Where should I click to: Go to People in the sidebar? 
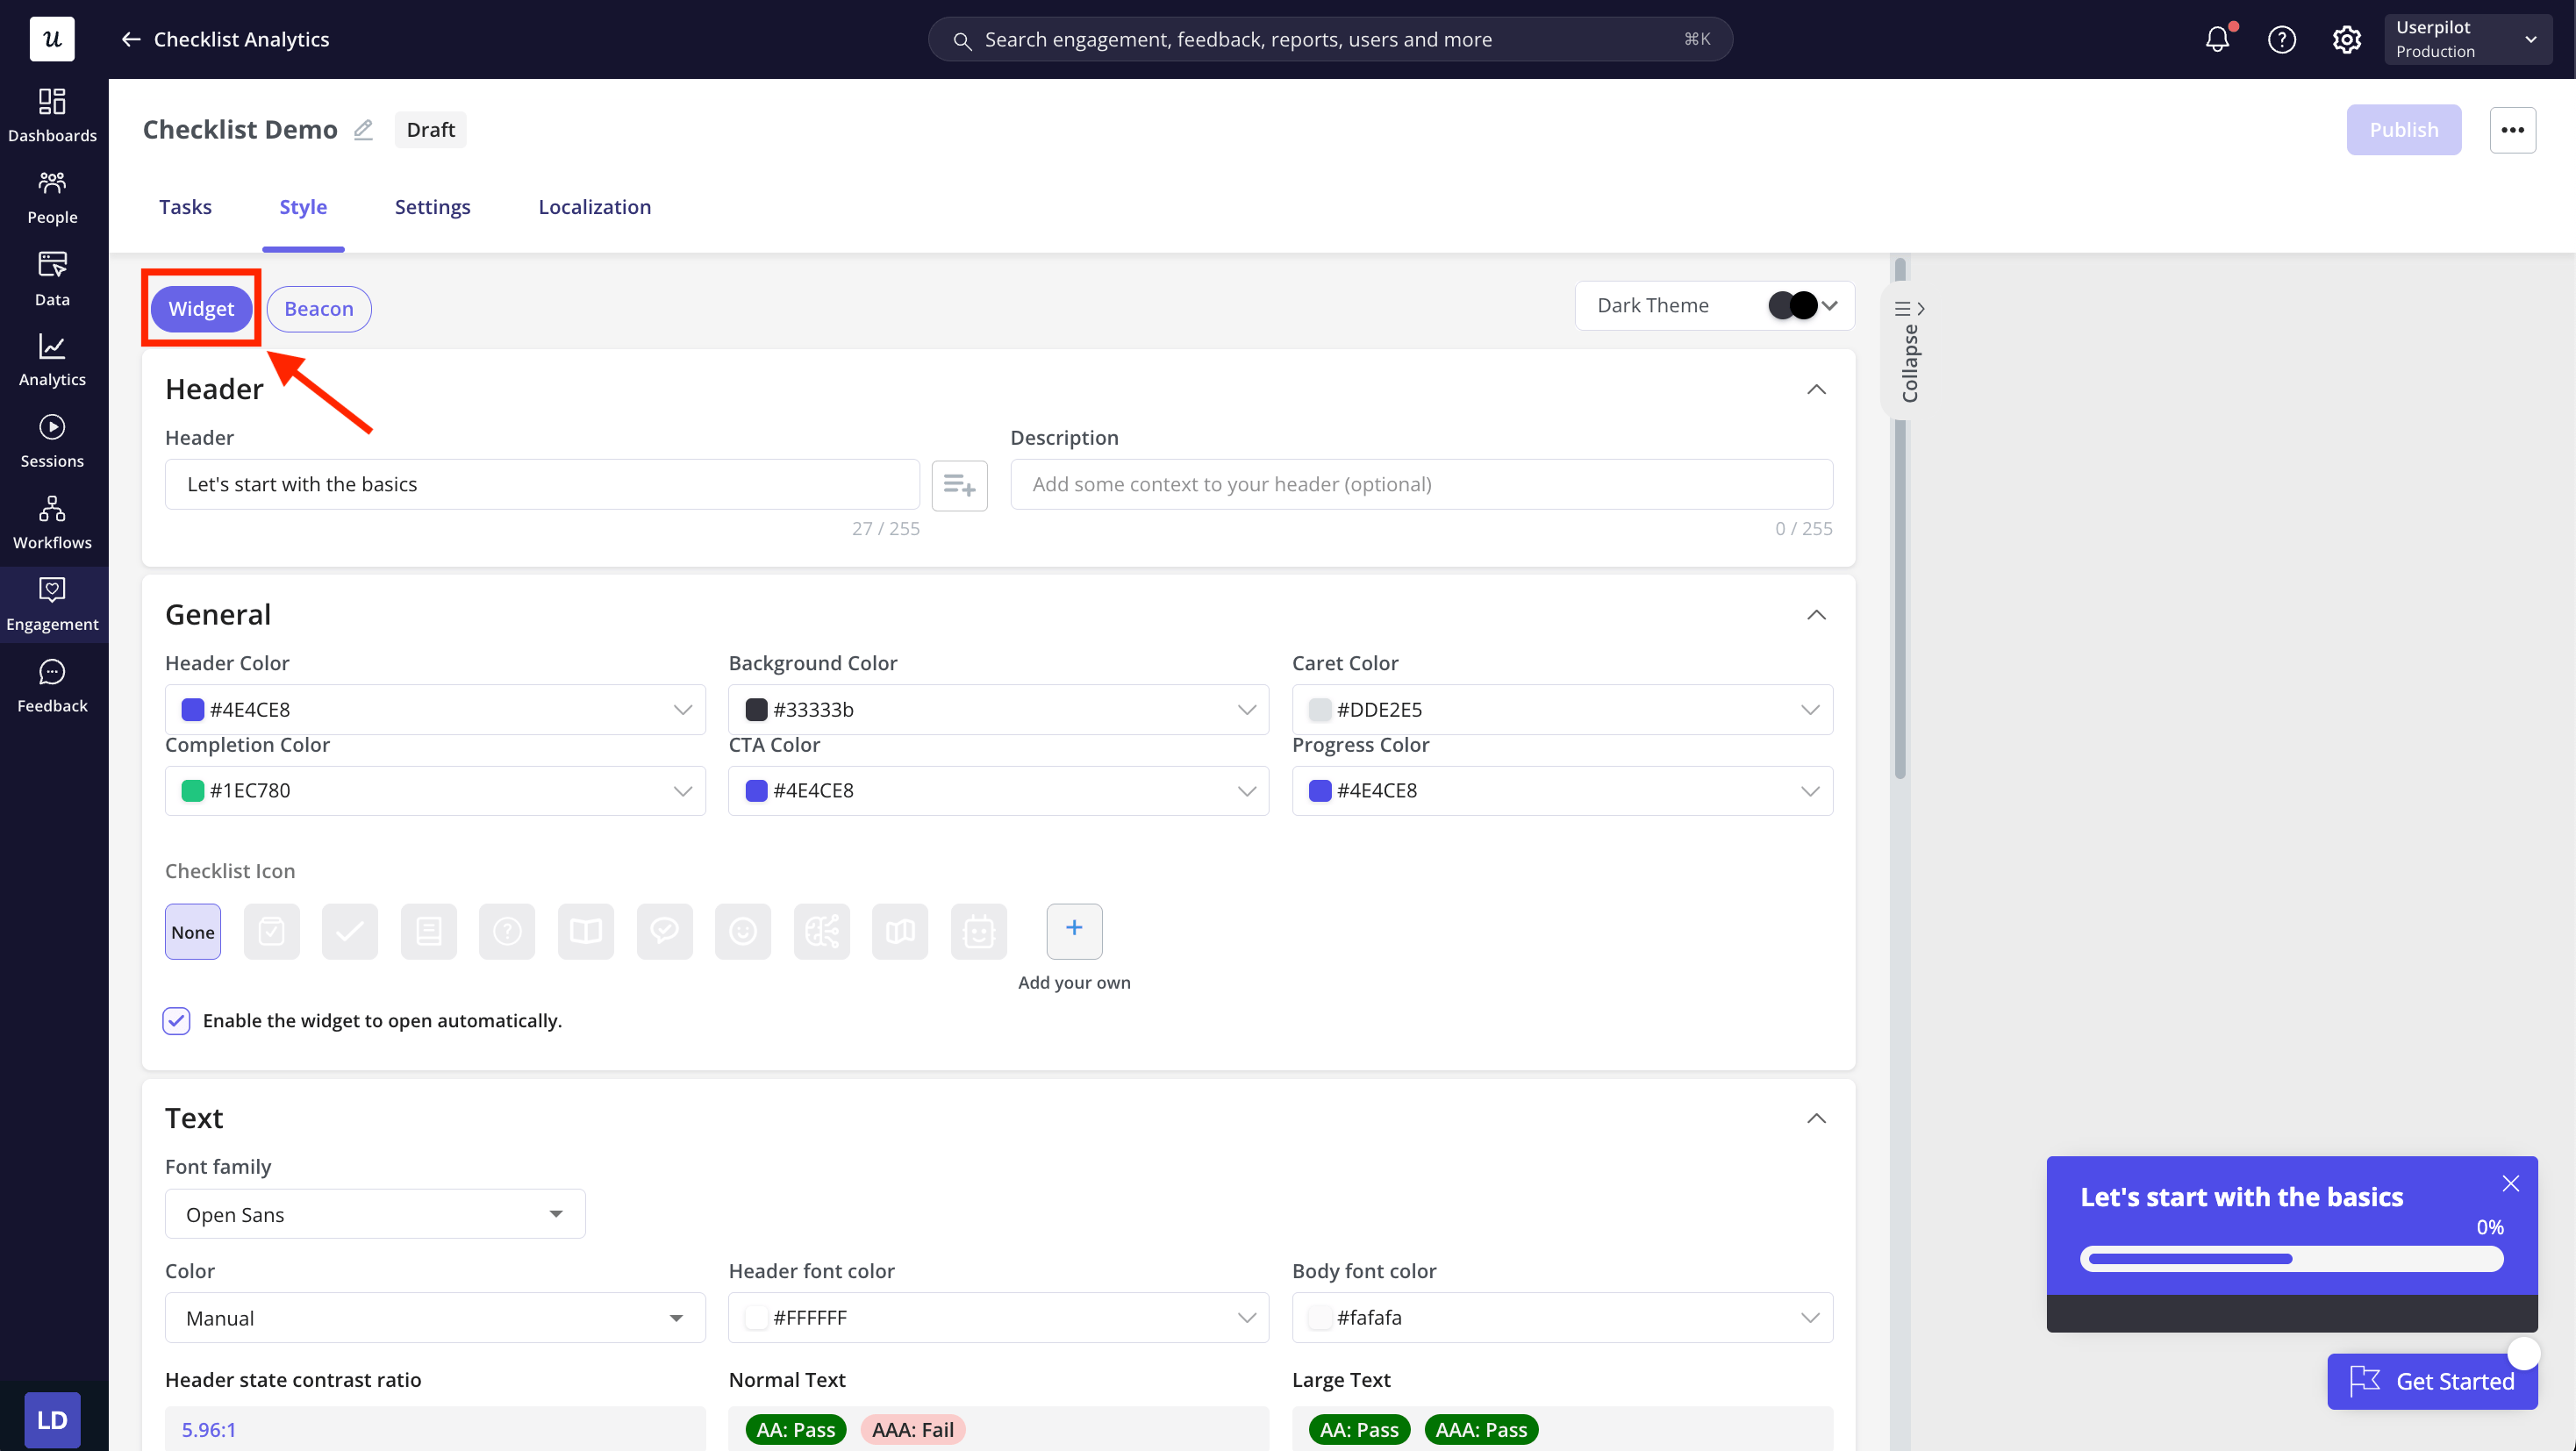52,198
